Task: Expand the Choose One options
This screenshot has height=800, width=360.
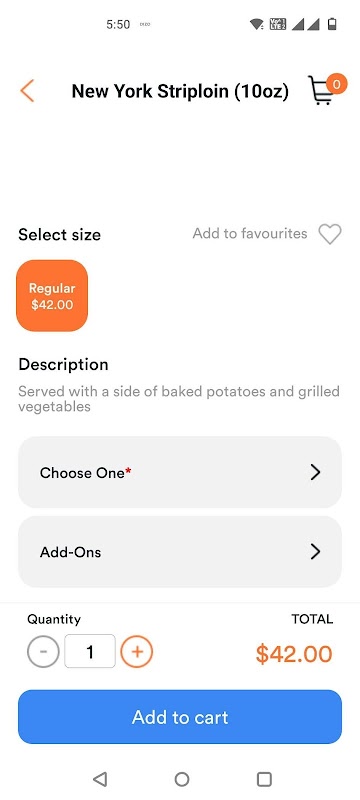Action: tap(180, 472)
